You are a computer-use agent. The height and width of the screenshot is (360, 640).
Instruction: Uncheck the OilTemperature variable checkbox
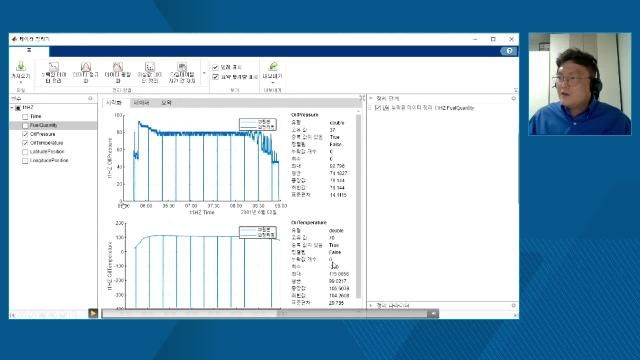(25, 143)
